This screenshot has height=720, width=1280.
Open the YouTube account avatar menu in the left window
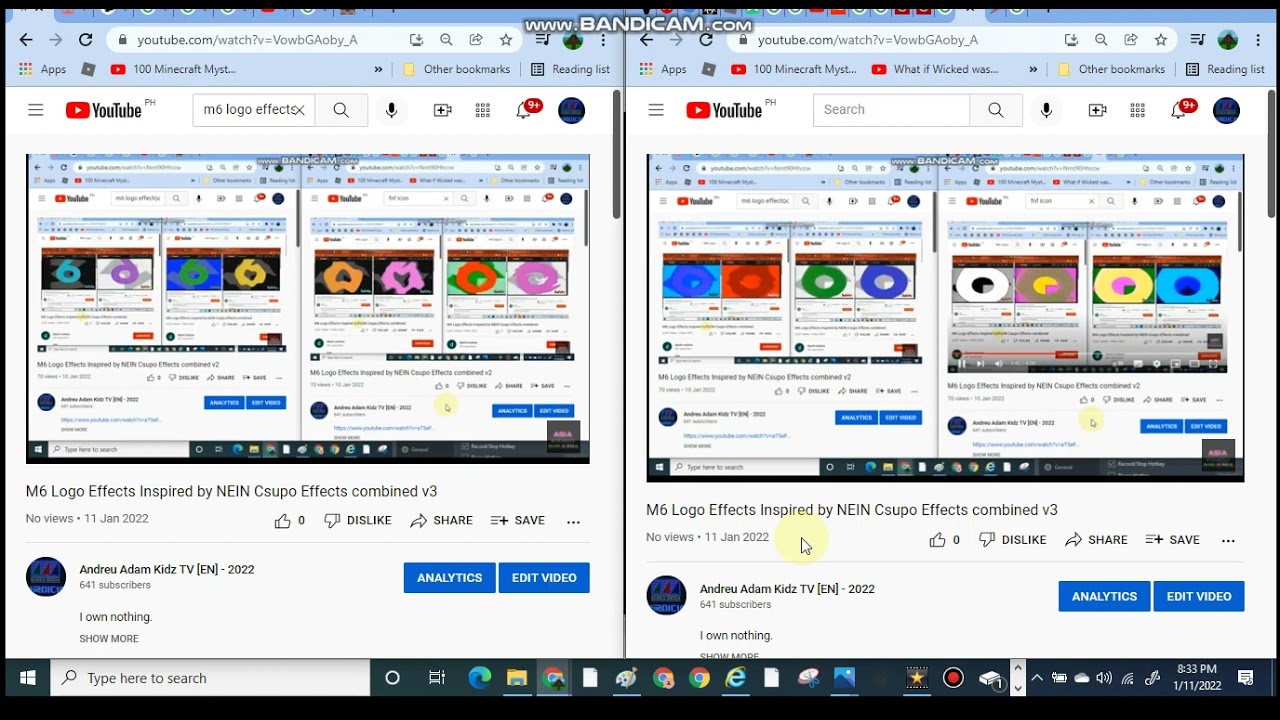(571, 110)
